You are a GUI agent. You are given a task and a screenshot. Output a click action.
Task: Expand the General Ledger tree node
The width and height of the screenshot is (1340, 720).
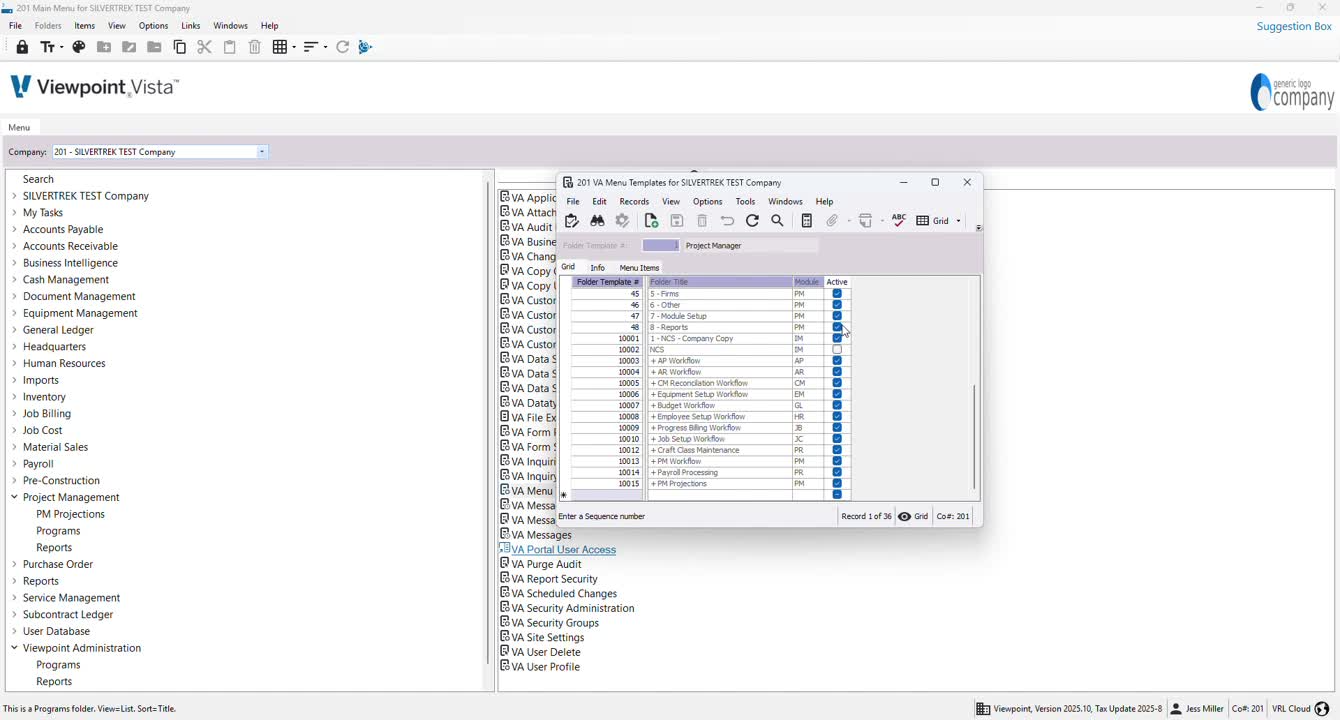pos(14,330)
